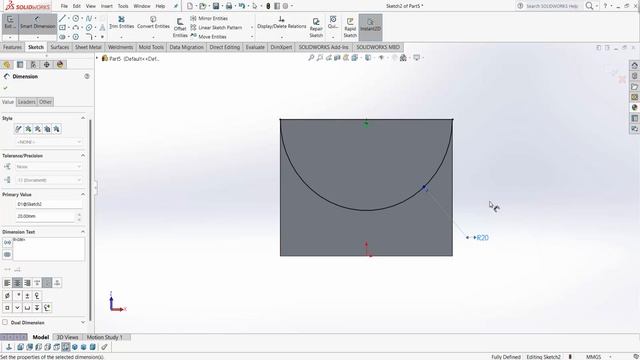The height and width of the screenshot is (360, 640).
Task: Click the Print toolbar icon
Action: [x=229, y=6]
